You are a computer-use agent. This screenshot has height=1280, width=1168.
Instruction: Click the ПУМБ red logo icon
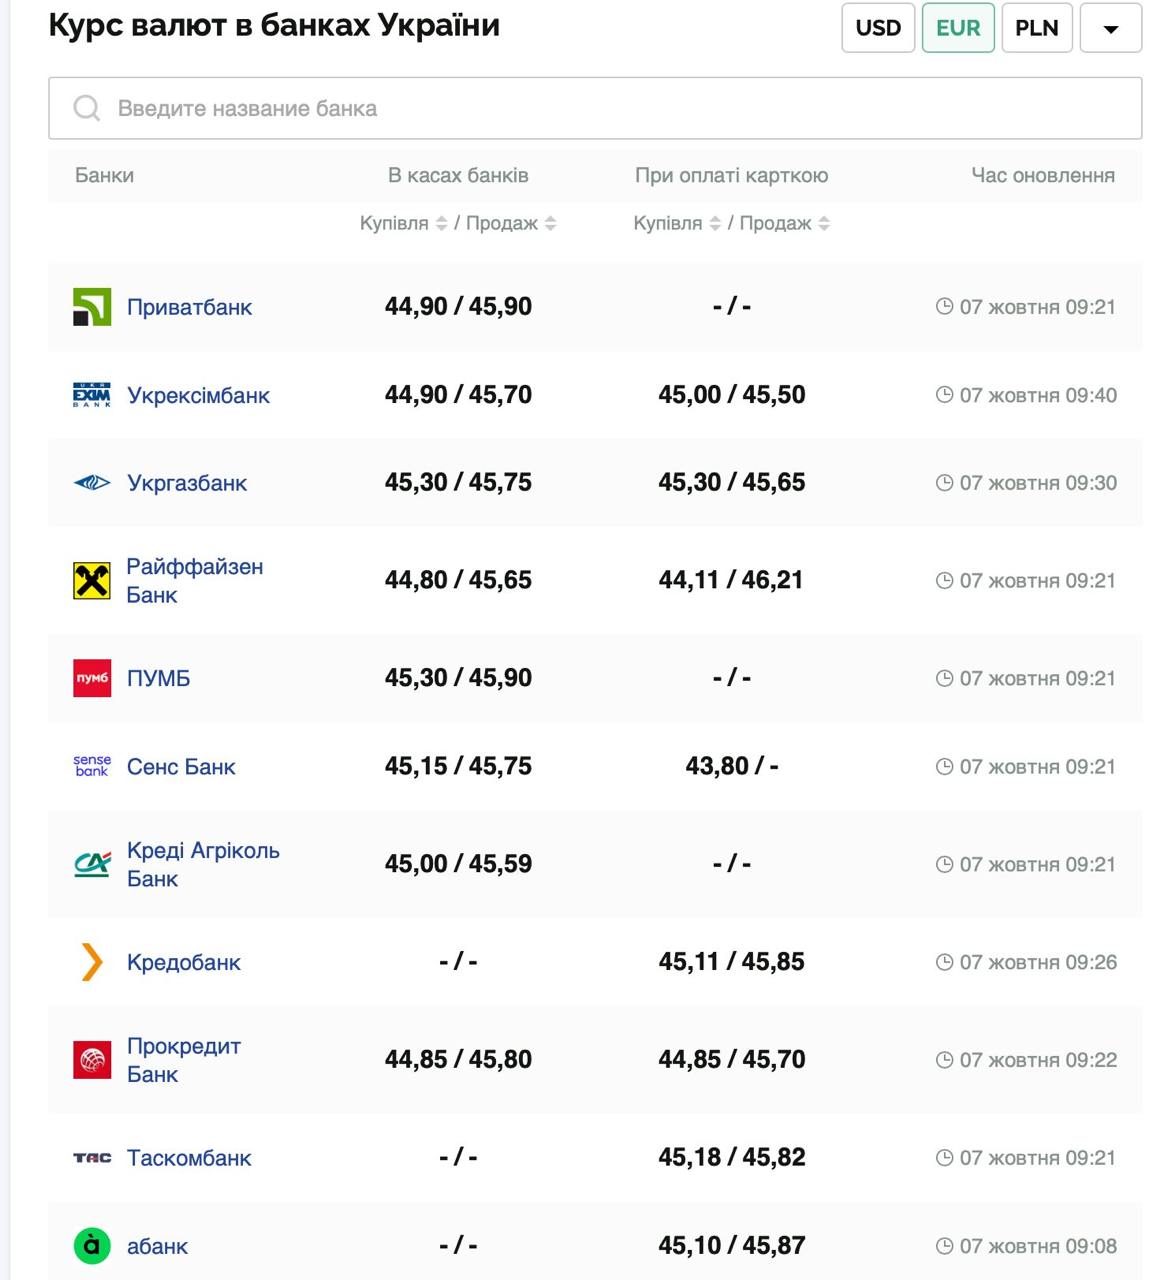[x=92, y=678]
